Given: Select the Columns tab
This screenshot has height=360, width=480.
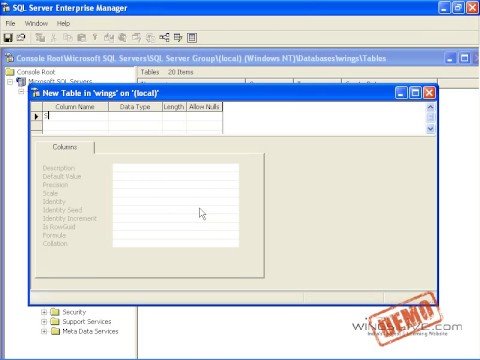Looking at the screenshot, I should (65, 147).
